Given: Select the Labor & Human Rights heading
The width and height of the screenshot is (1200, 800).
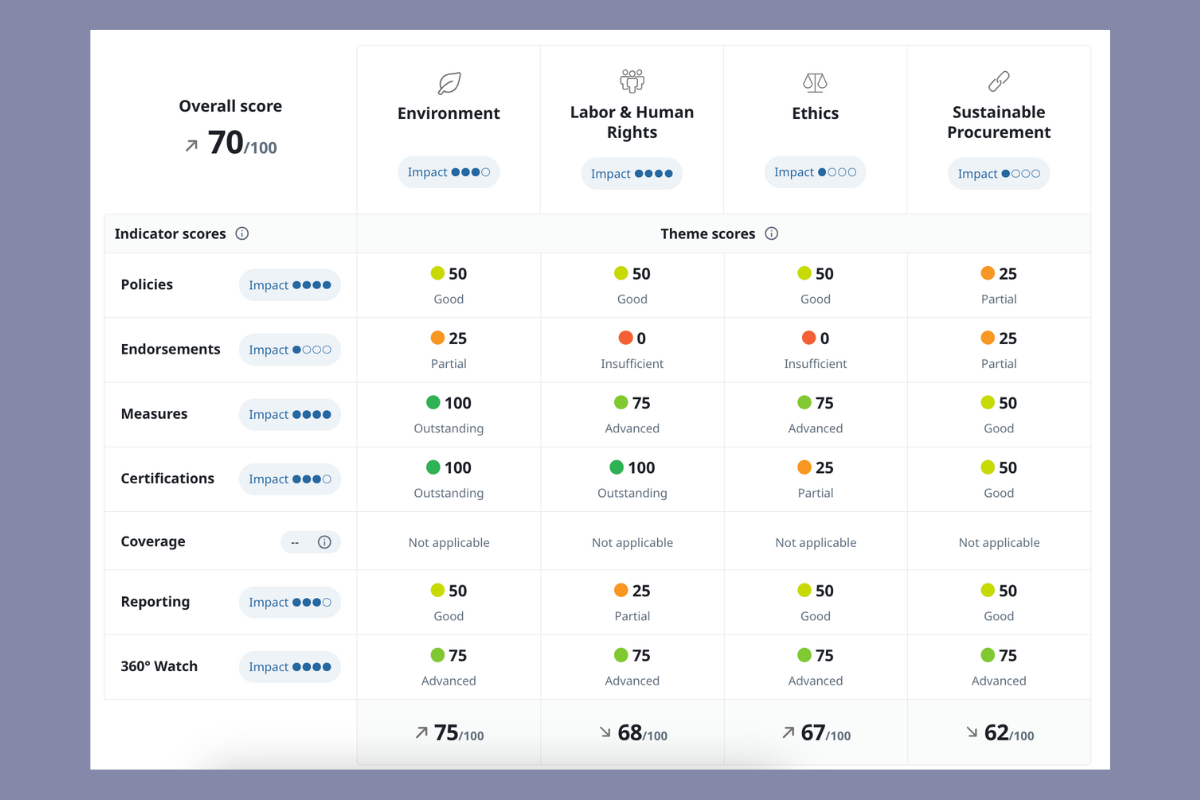Looking at the screenshot, I should [632, 122].
